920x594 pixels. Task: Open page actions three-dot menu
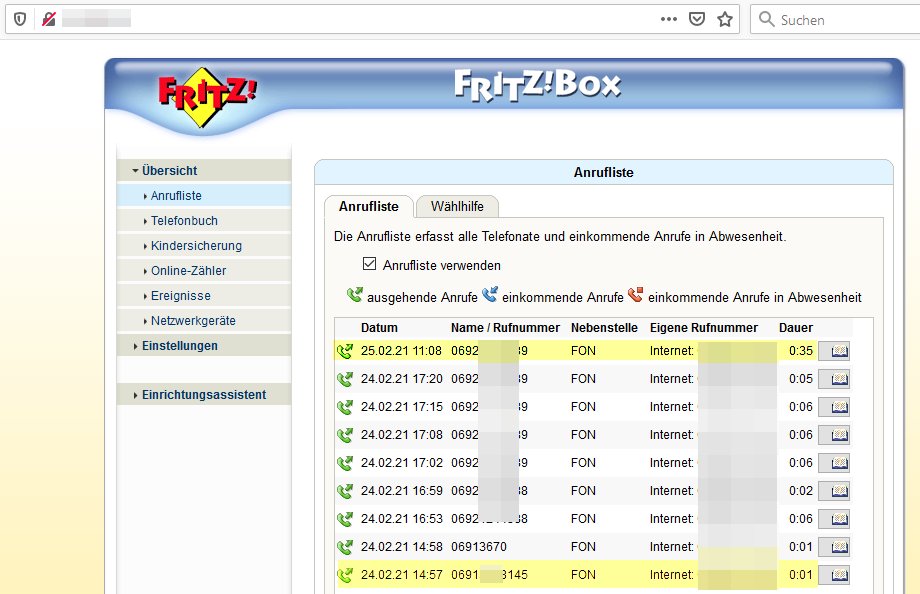[669, 19]
